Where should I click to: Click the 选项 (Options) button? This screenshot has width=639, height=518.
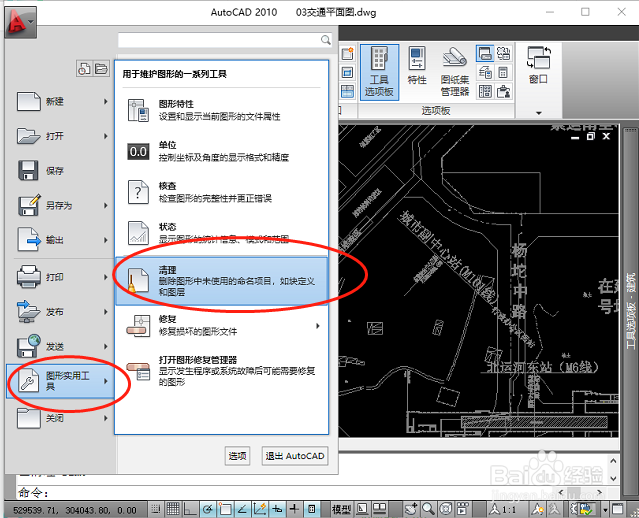[x=238, y=456]
